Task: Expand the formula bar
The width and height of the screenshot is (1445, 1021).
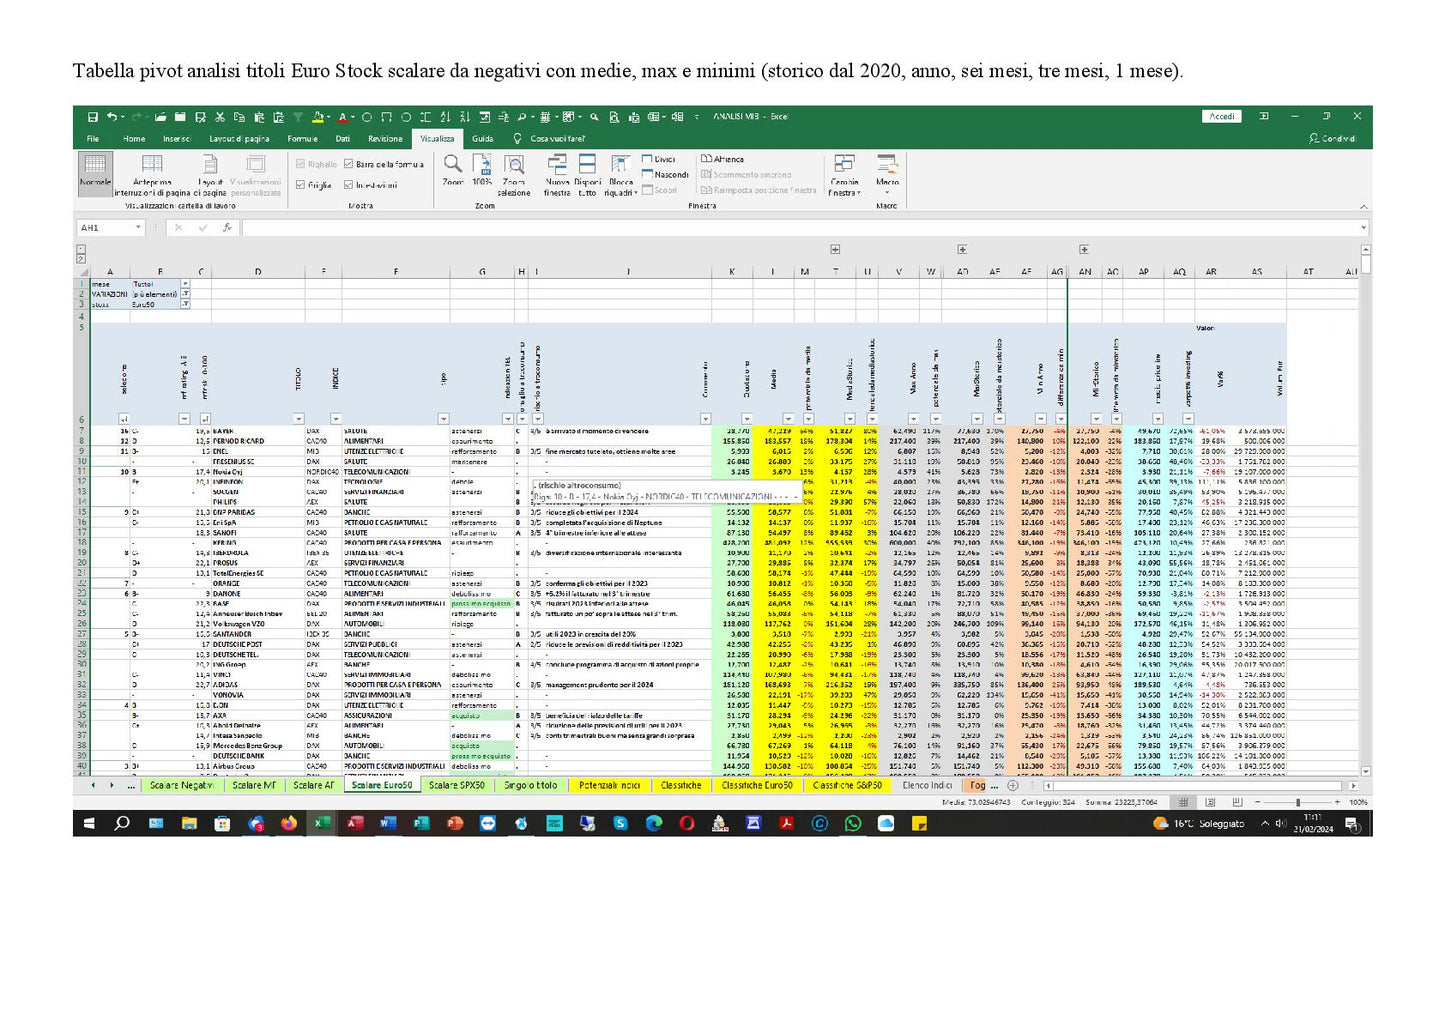Action: click(1364, 228)
